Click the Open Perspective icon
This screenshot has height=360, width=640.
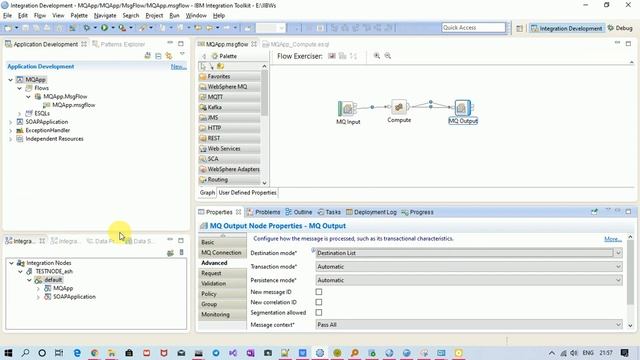[519, 28]
